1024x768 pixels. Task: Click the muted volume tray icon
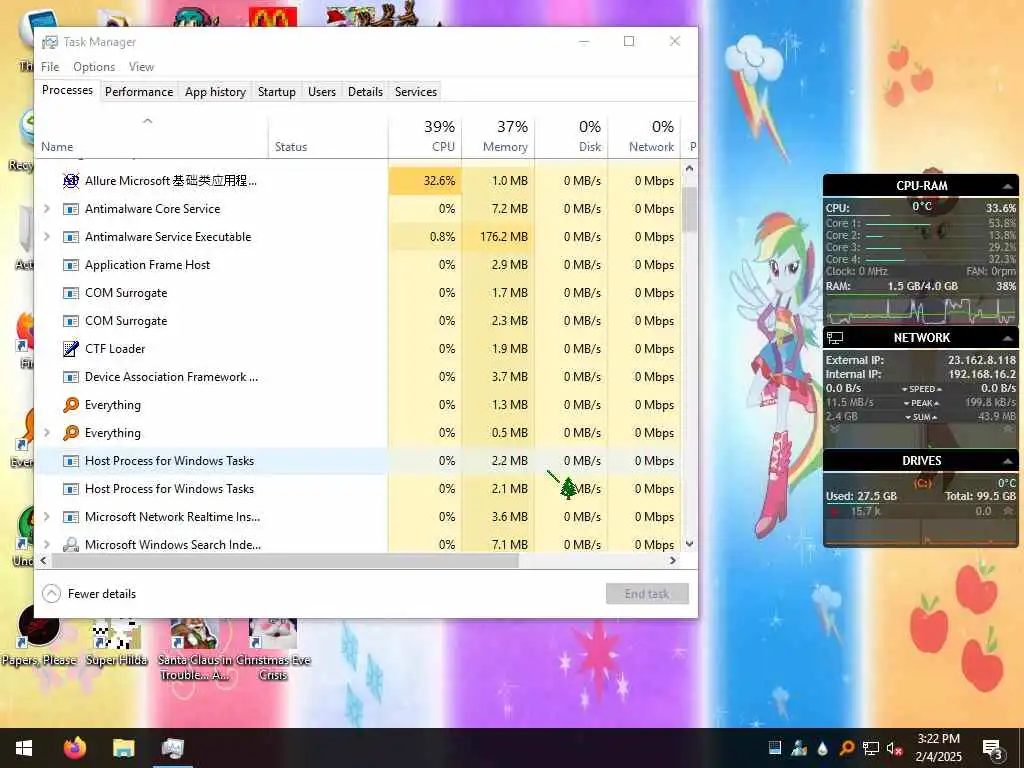pos(894,748)
